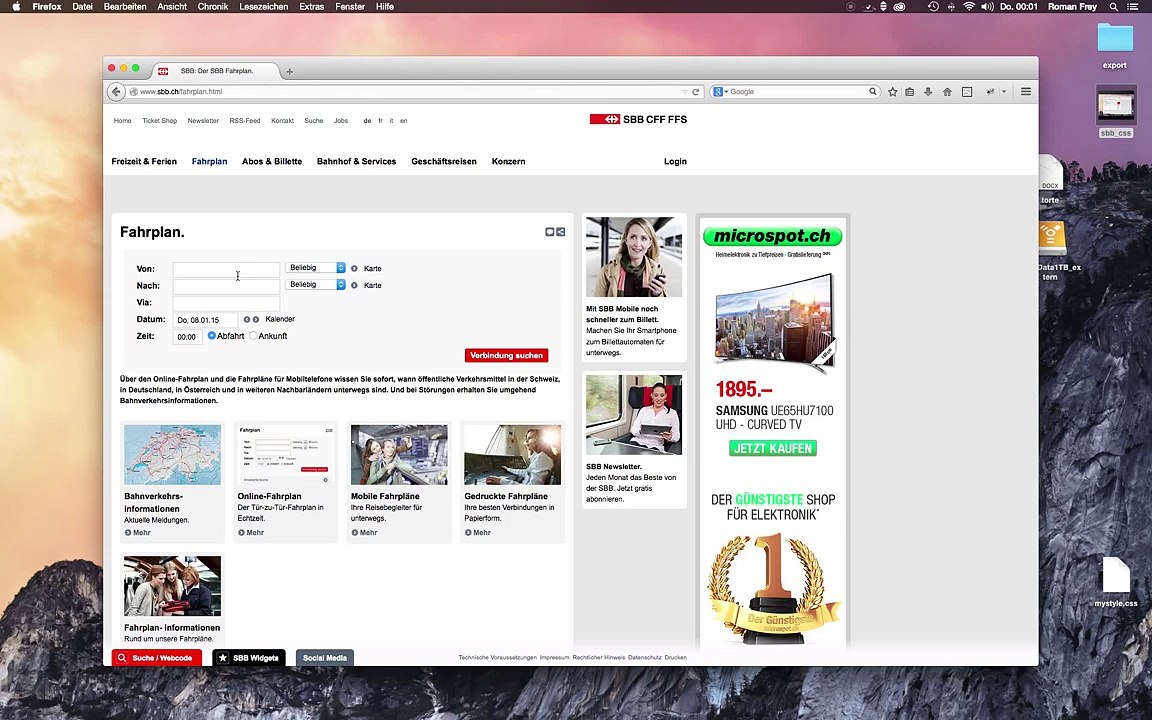Screen dimensions: 1152x720
Task: Show bookmarks list icon in toolbar
Action: [910, 92]
